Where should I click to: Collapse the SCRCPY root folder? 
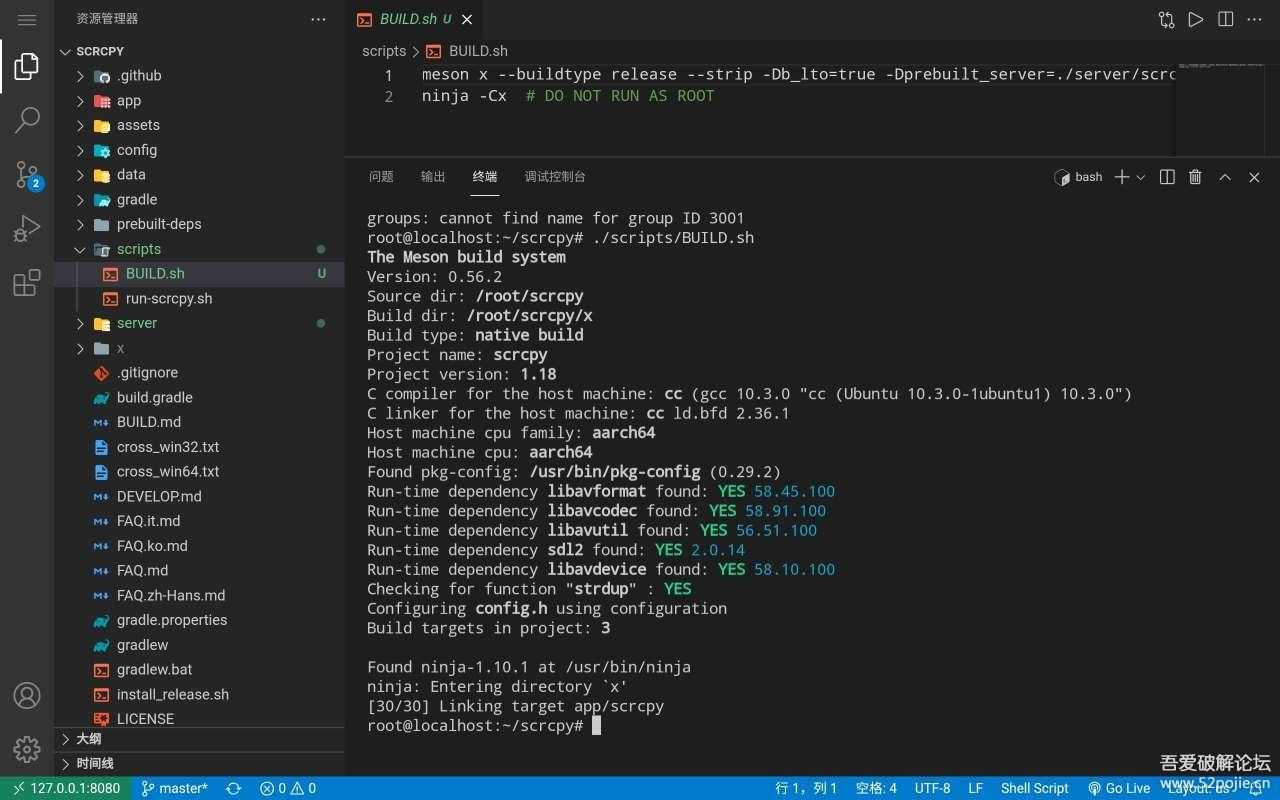tap(200, 51)
